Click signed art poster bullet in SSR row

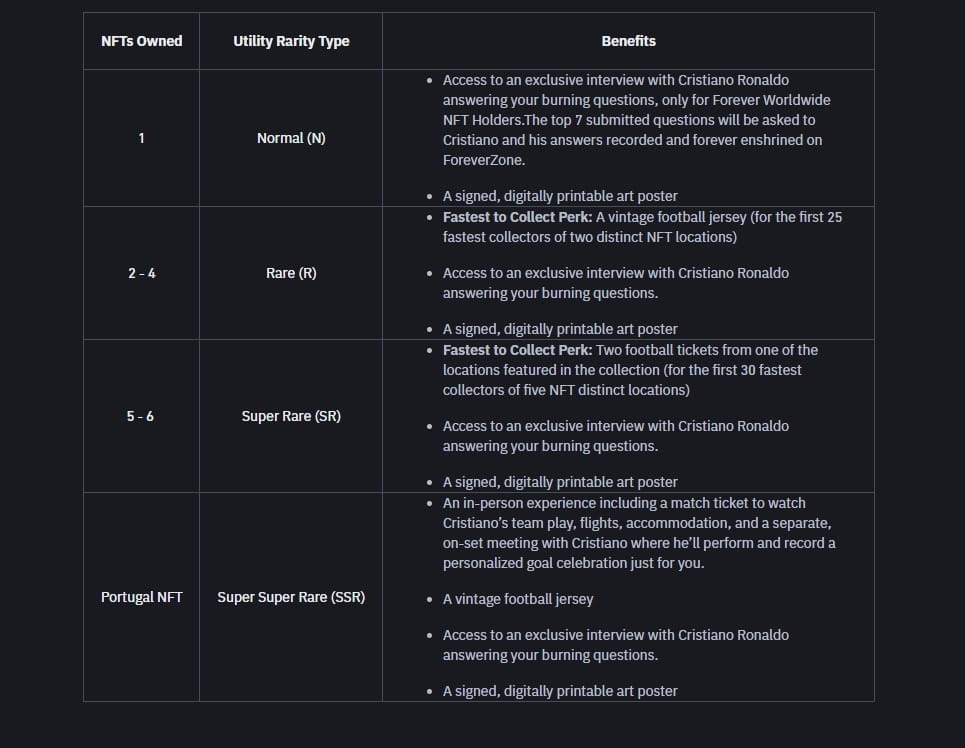[x=560, y=691]
